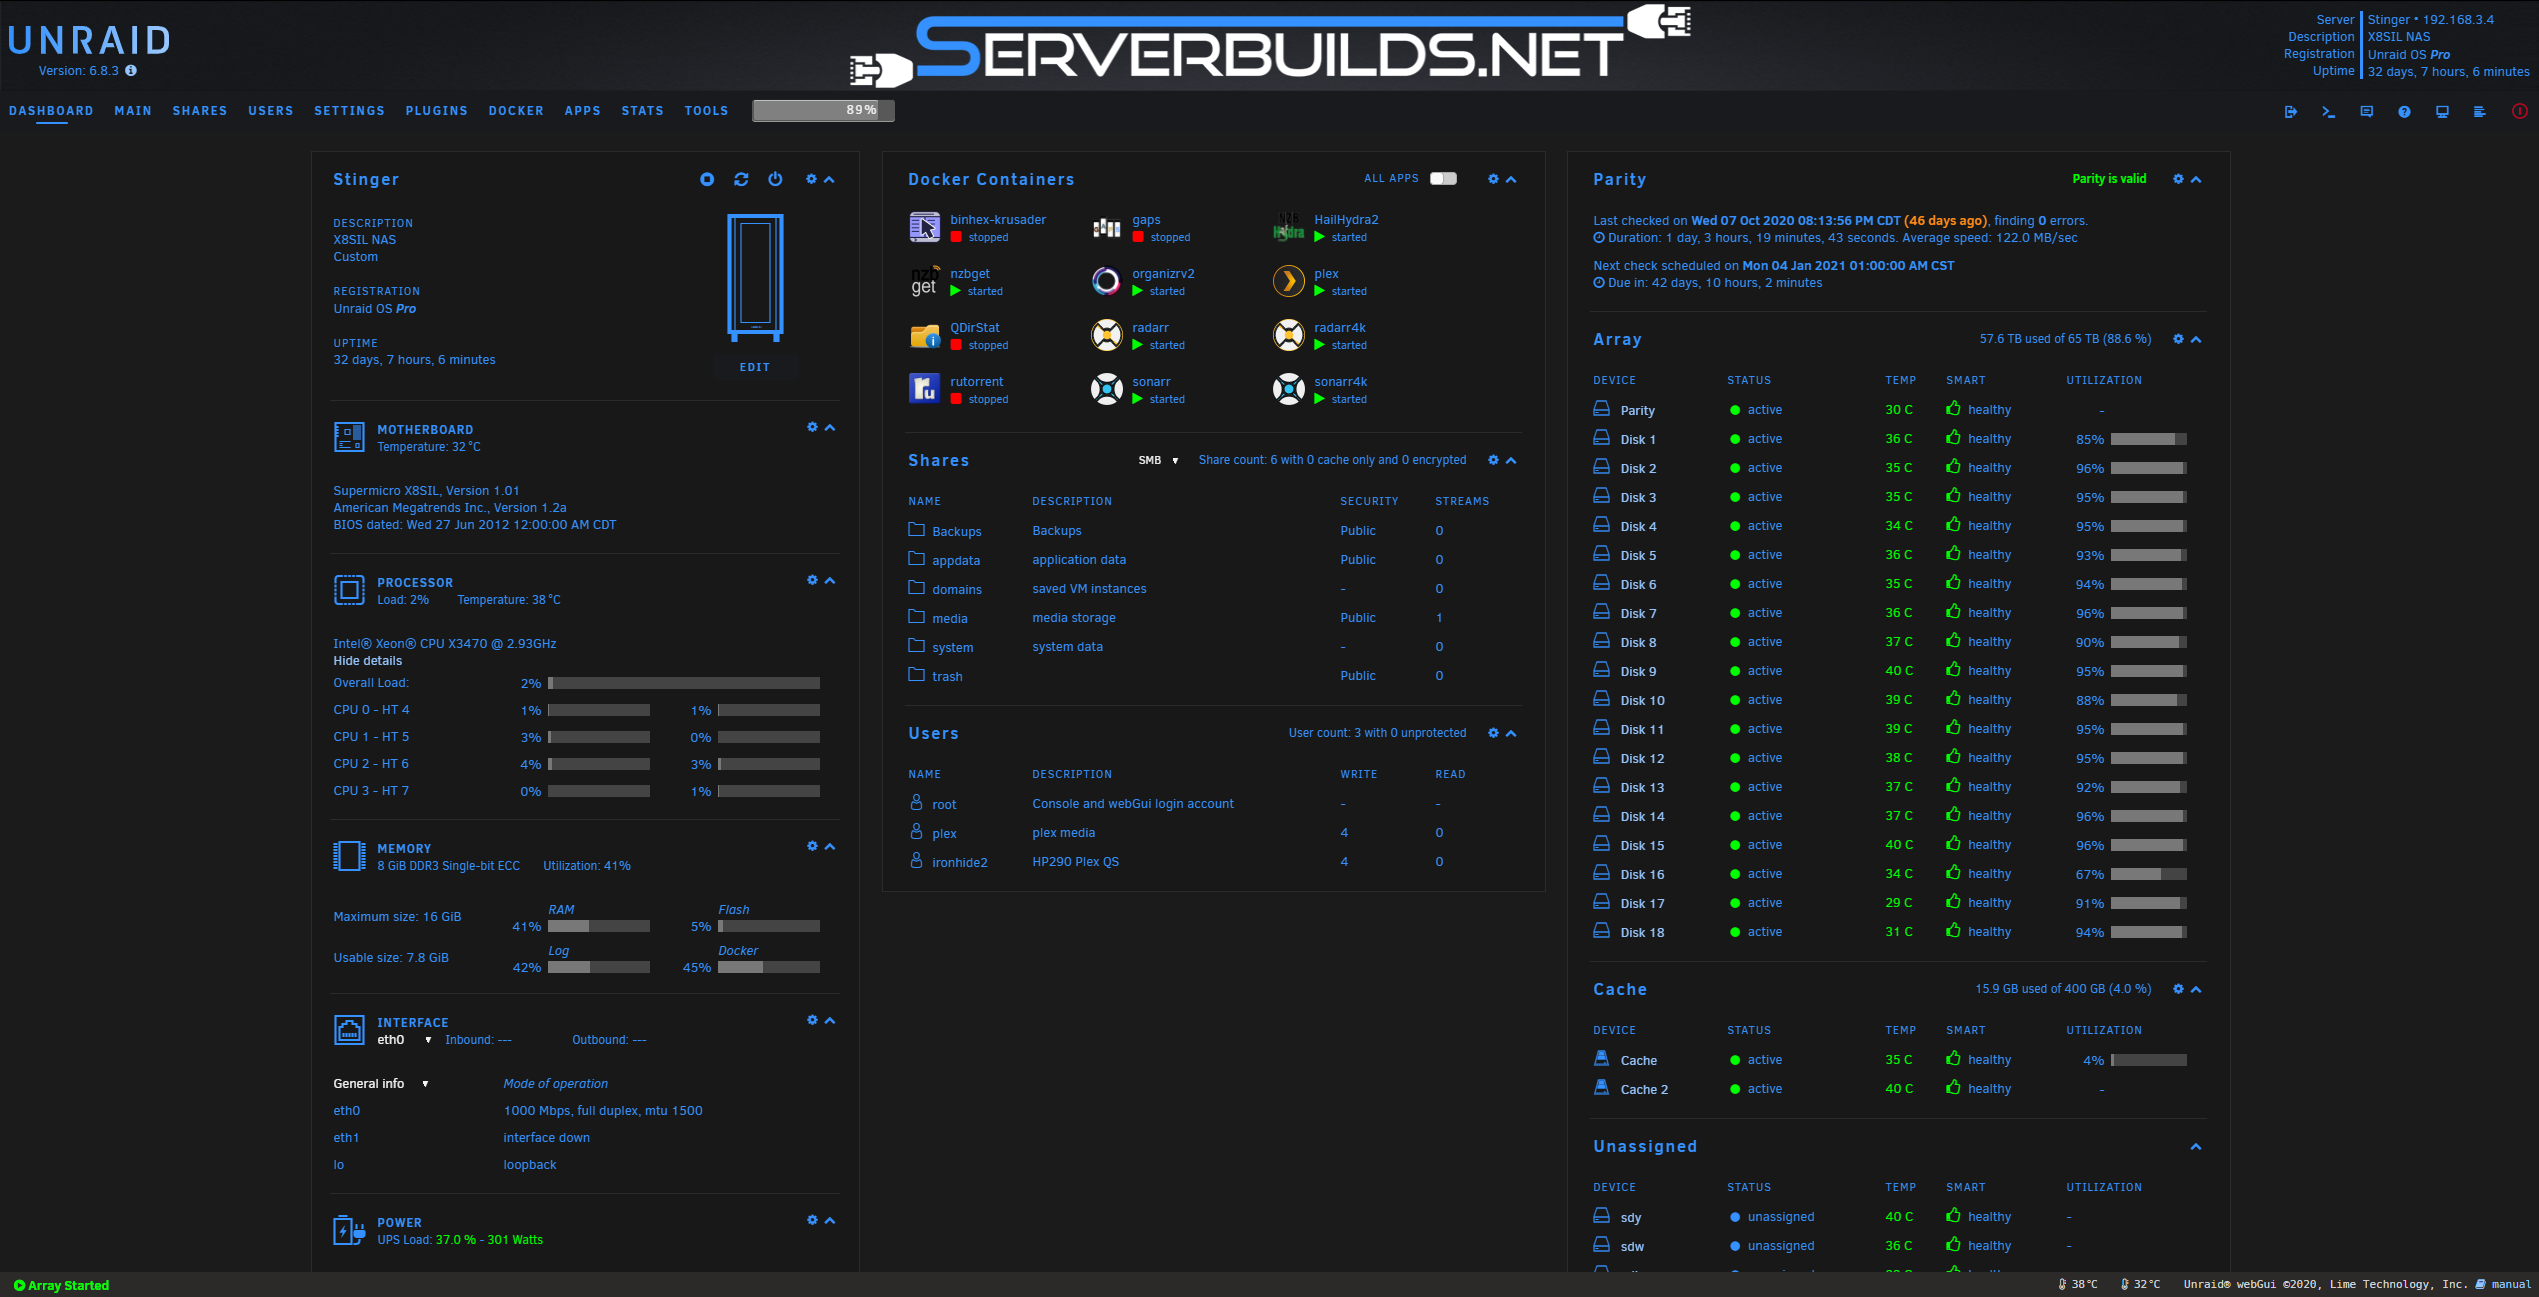2539x1297 pixels.
Task: Open the eth0 interface dropdown
Action: click(404, 1040)
